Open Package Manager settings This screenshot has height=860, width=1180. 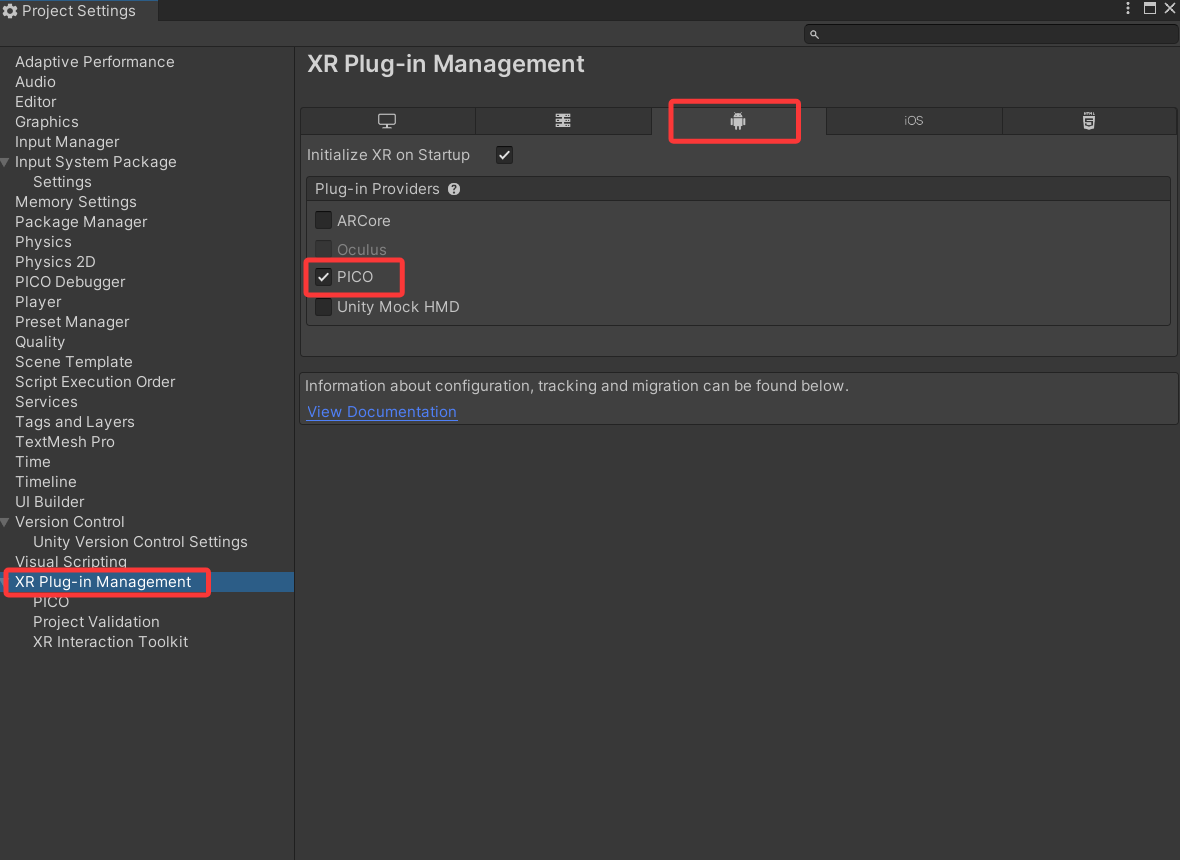pyautogui.click(x=81, y=222)
